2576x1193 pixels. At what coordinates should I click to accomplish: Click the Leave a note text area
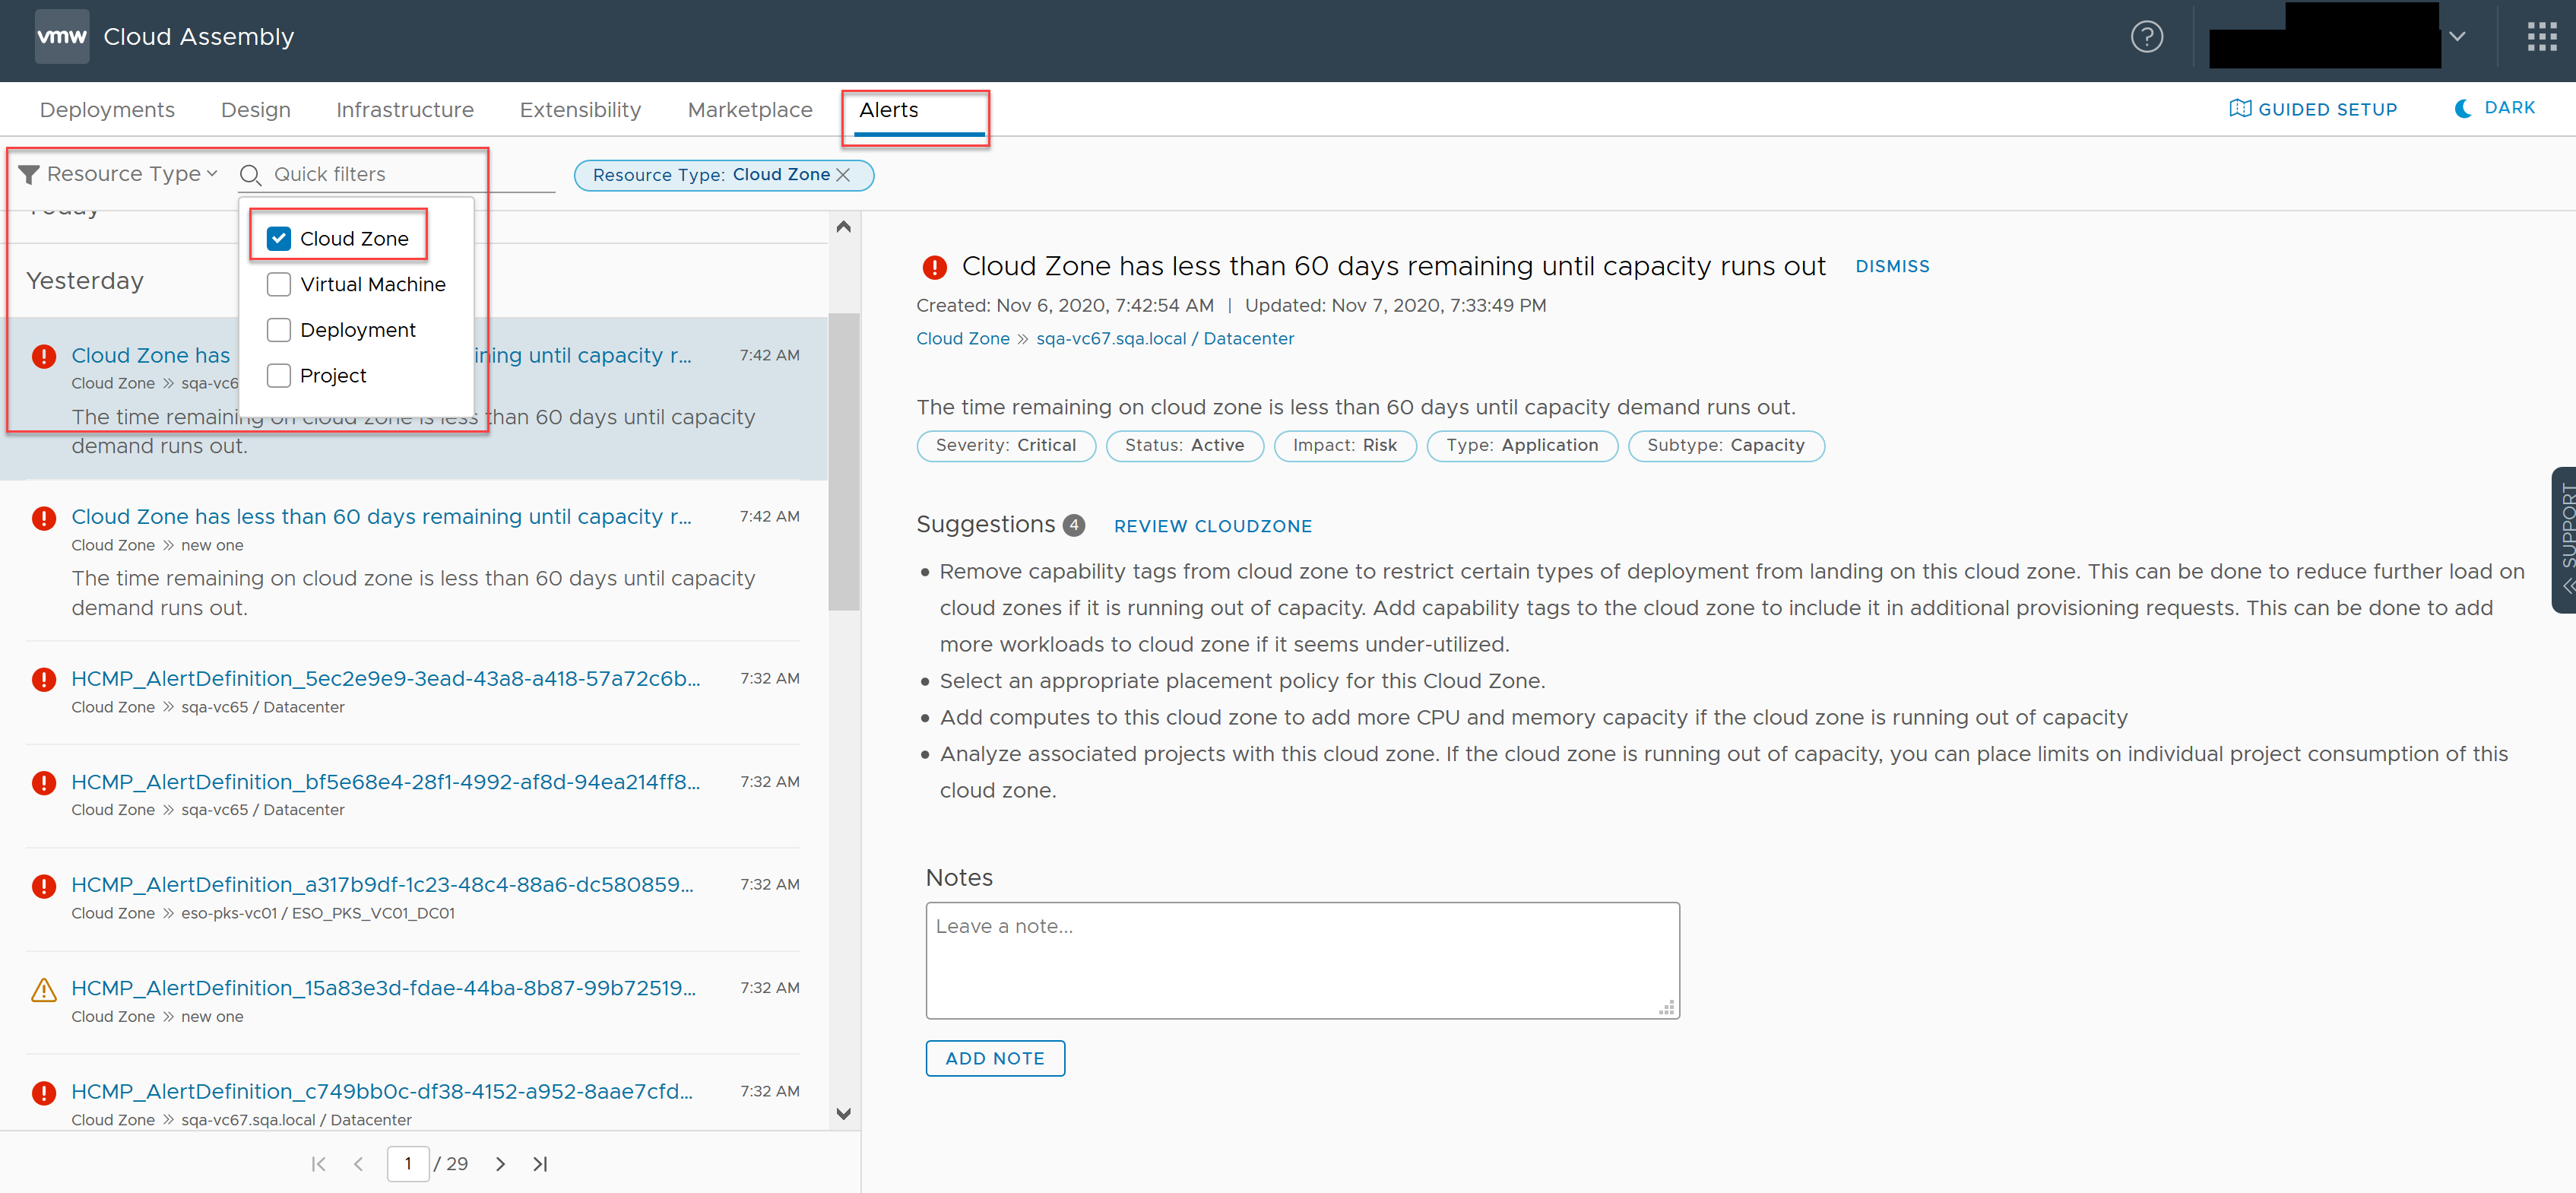(1302, 961)
